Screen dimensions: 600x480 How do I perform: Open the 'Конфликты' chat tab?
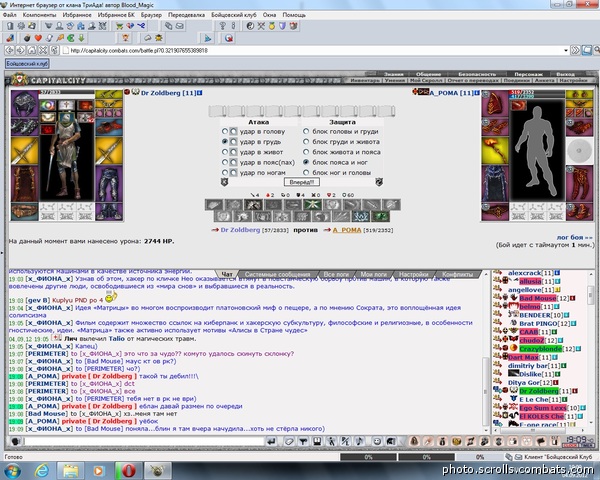[457, 274]
